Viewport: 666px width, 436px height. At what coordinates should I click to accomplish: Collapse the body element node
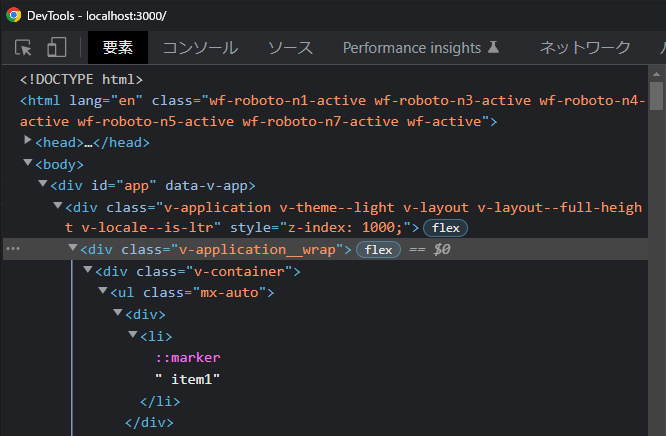(x=28, y=162)
